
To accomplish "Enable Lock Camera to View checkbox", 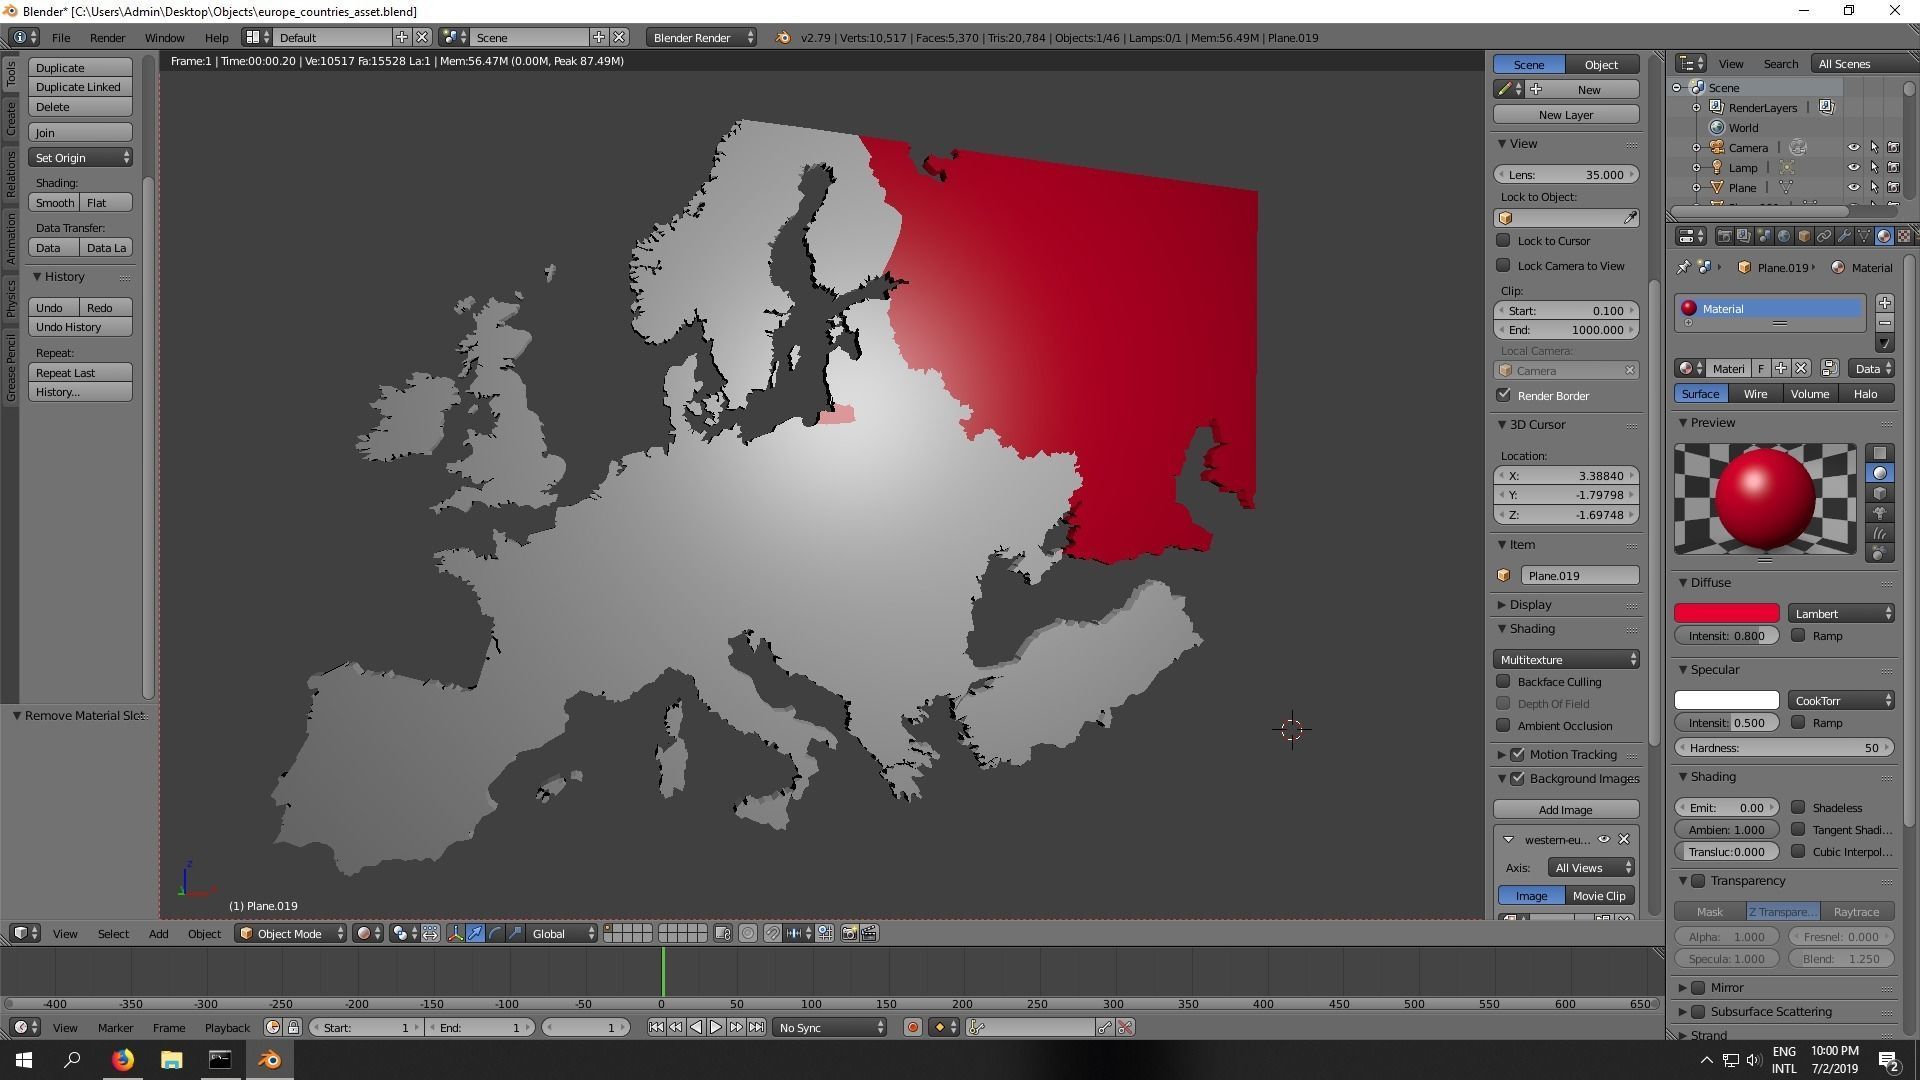I will [x=1503, y=265].
